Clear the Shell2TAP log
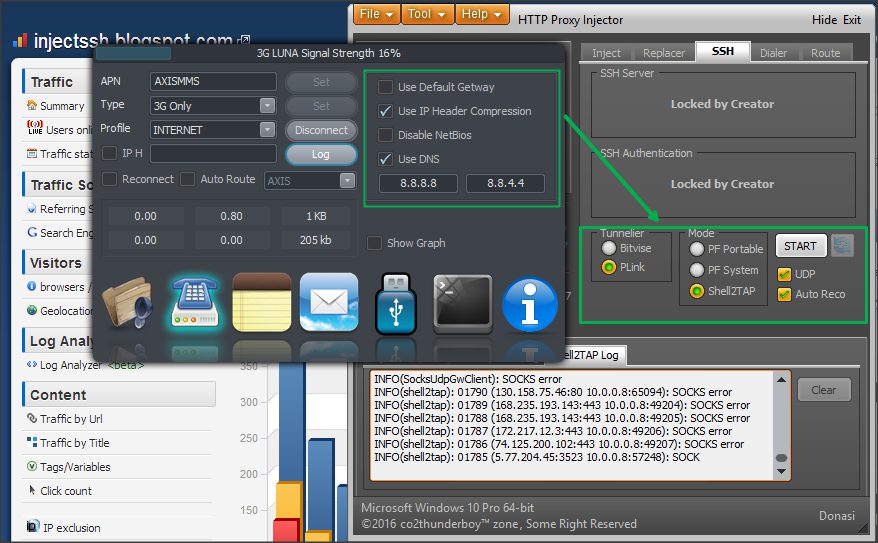Screen dimensions: 878x543 [823, 390]
